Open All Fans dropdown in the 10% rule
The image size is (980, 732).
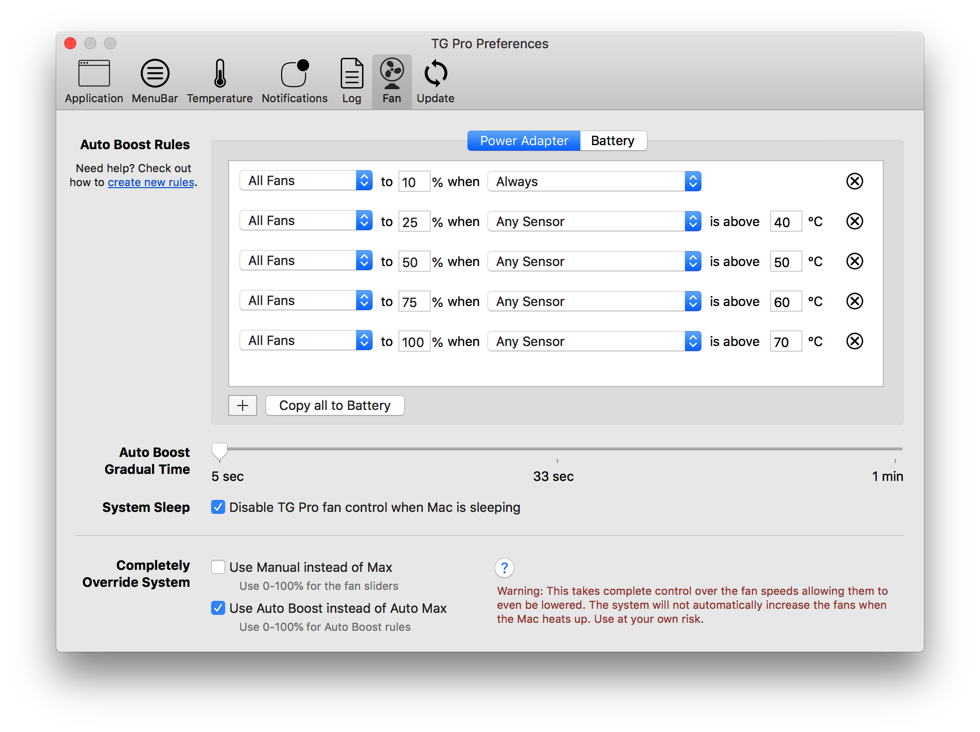(306, 181)
